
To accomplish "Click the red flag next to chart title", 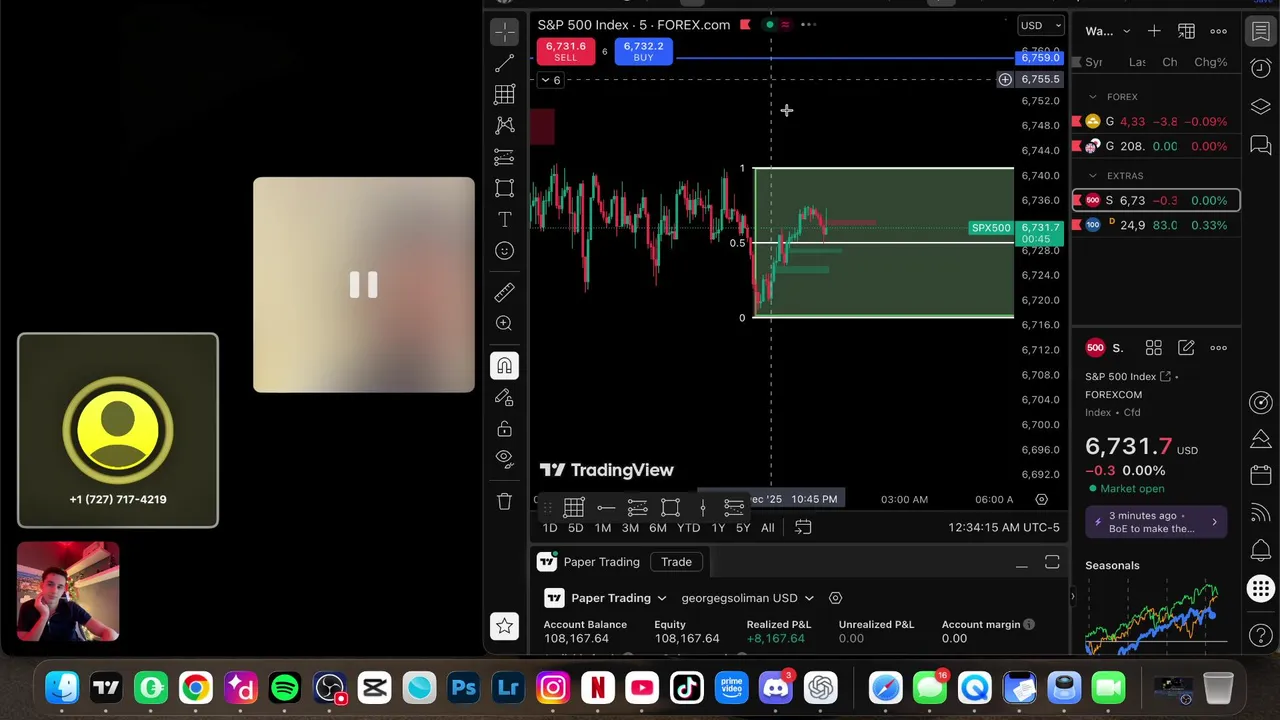I will pyautogui.click(x=745, y=24).
